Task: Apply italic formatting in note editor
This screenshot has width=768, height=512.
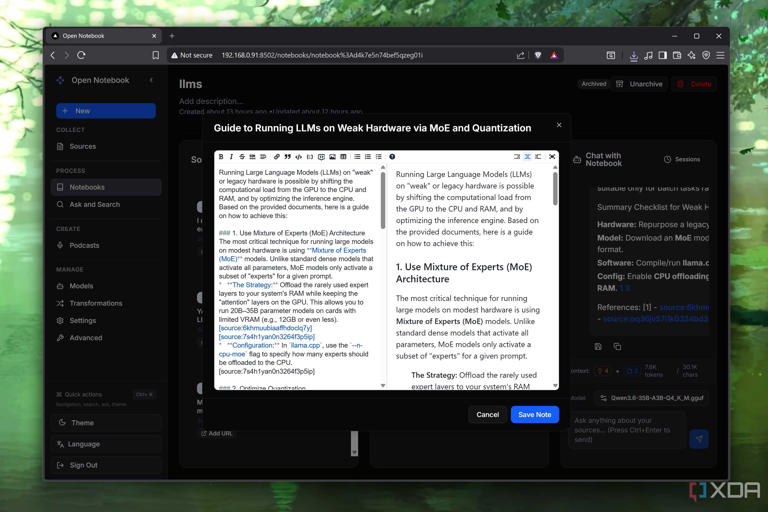Action: click(231, 157)
